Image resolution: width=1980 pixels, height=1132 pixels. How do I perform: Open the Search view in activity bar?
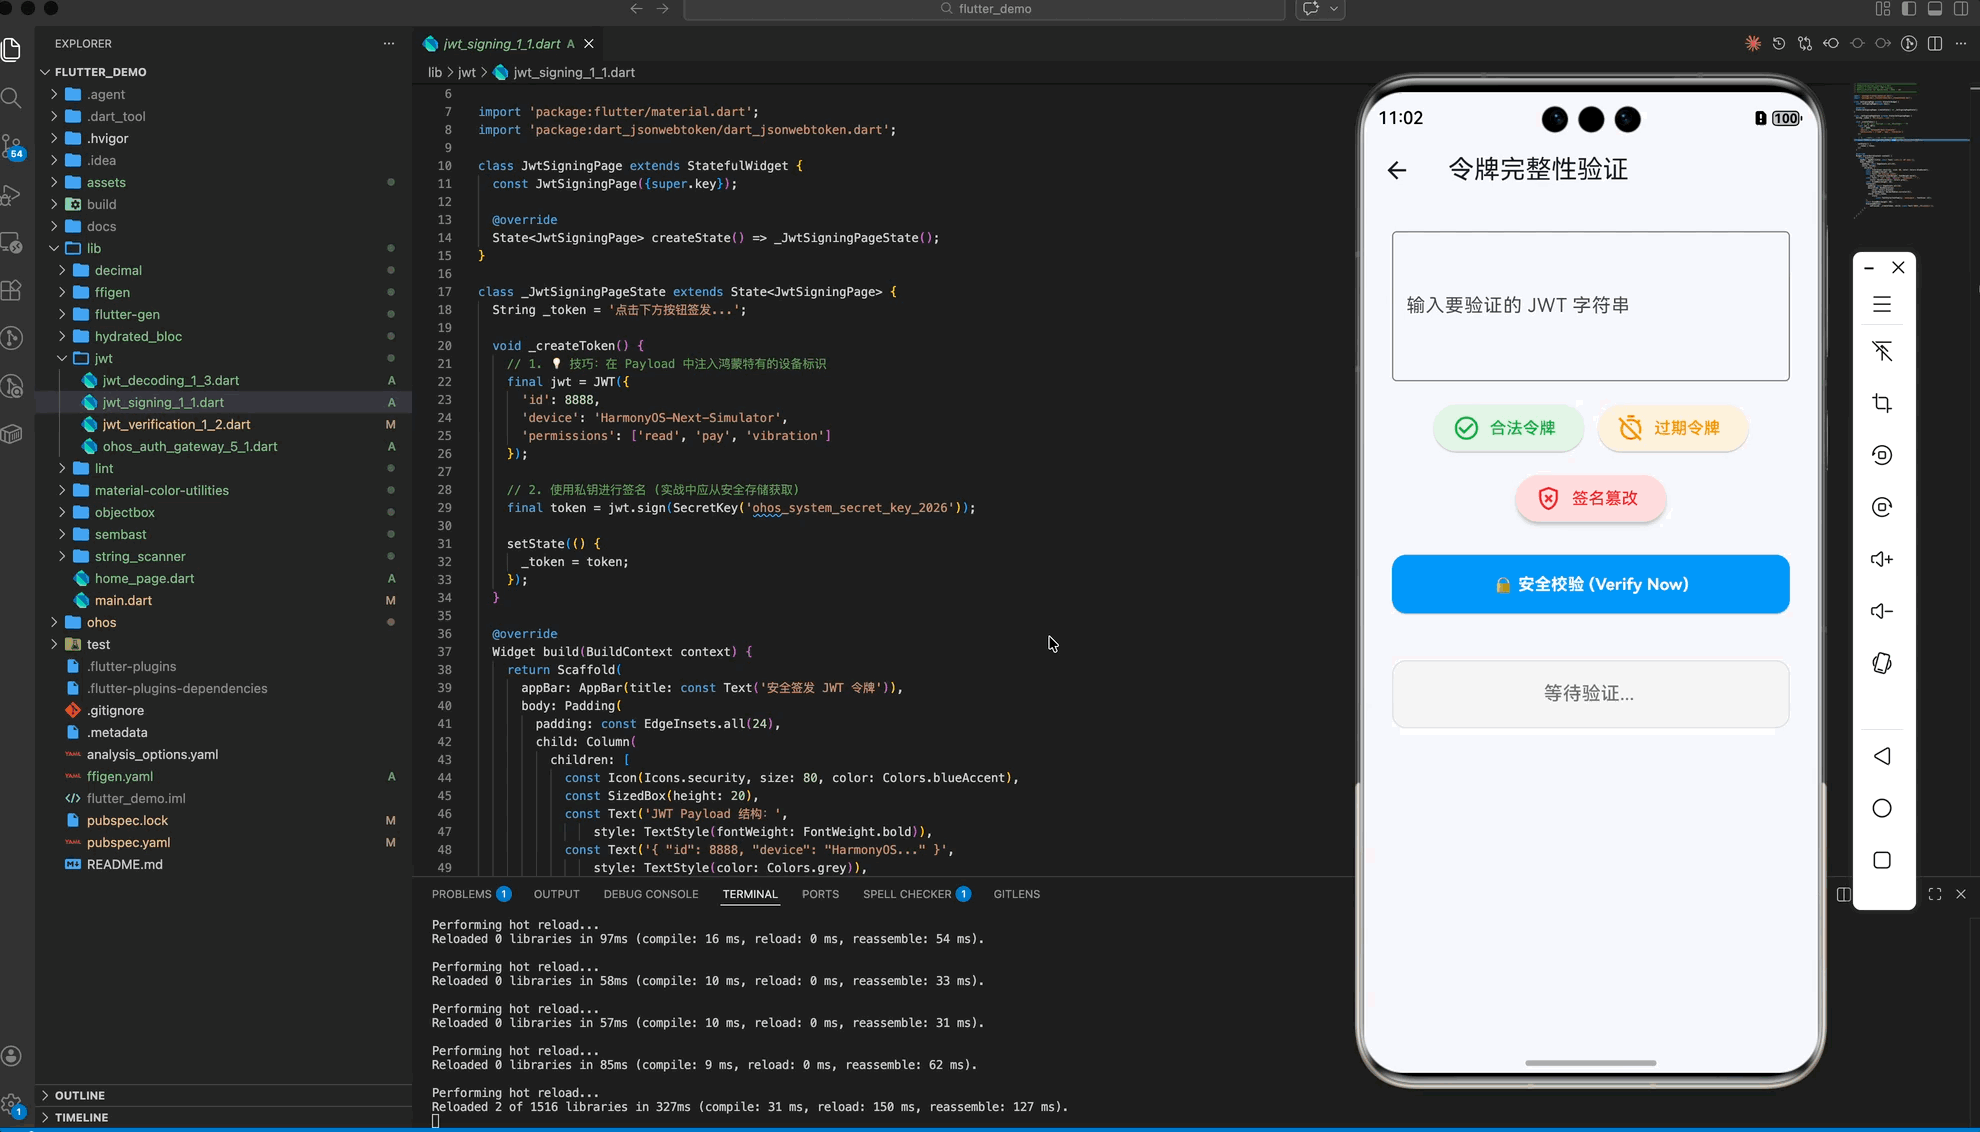(12, 98)
